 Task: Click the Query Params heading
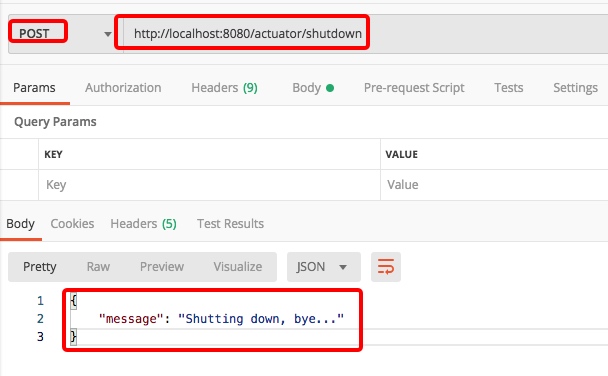coord(55,122)
